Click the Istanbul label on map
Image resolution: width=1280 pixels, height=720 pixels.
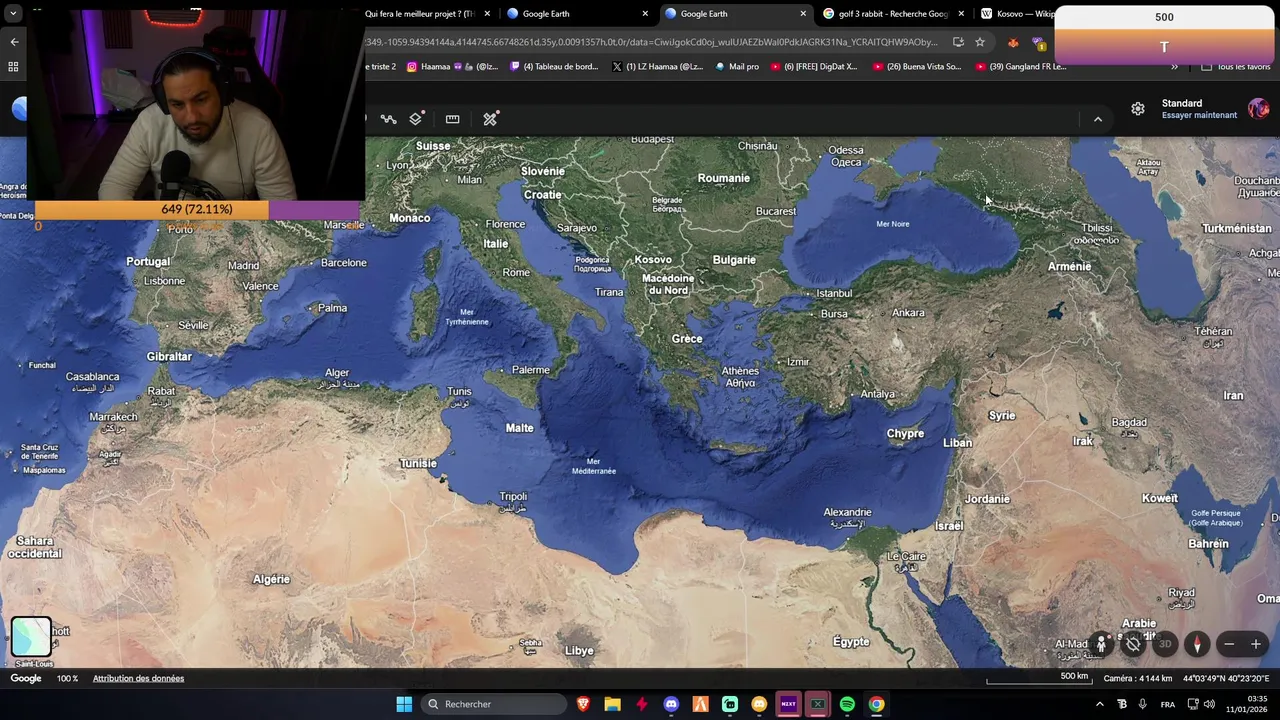tap(834, 293)
